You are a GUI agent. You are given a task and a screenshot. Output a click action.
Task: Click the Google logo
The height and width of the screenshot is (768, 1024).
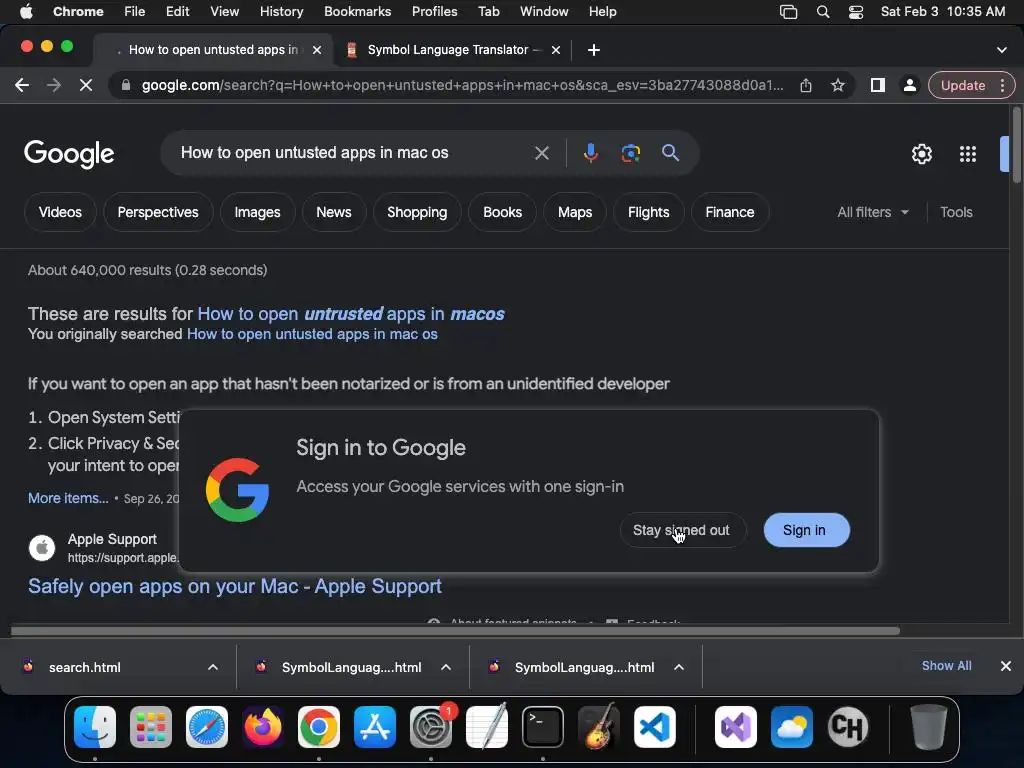[69, 154]
